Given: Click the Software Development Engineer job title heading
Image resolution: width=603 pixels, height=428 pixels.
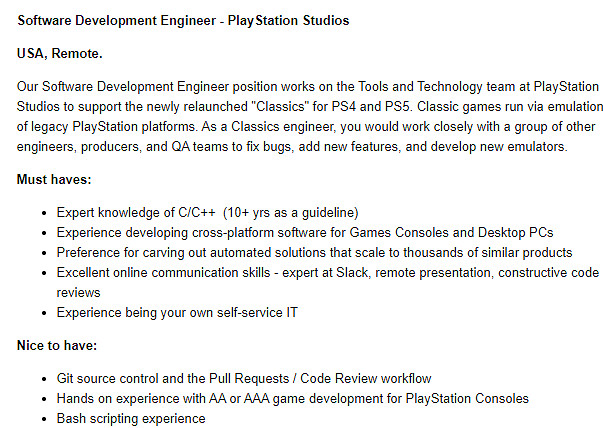Looking at the screenshot, I should tap(183, 20).
